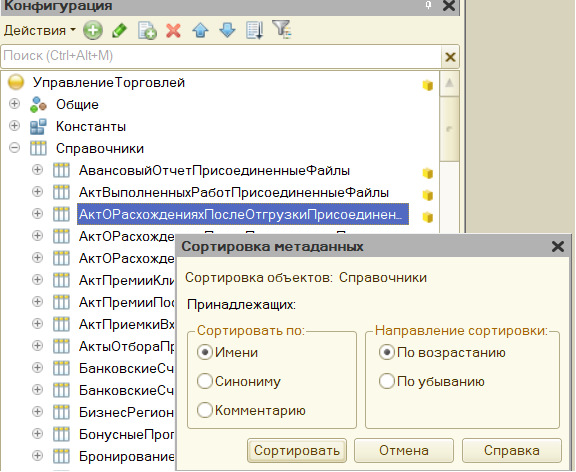Choose По возрастанию direction
The height and width of the screenshot is (472, 576).
[x=442, y=353]
